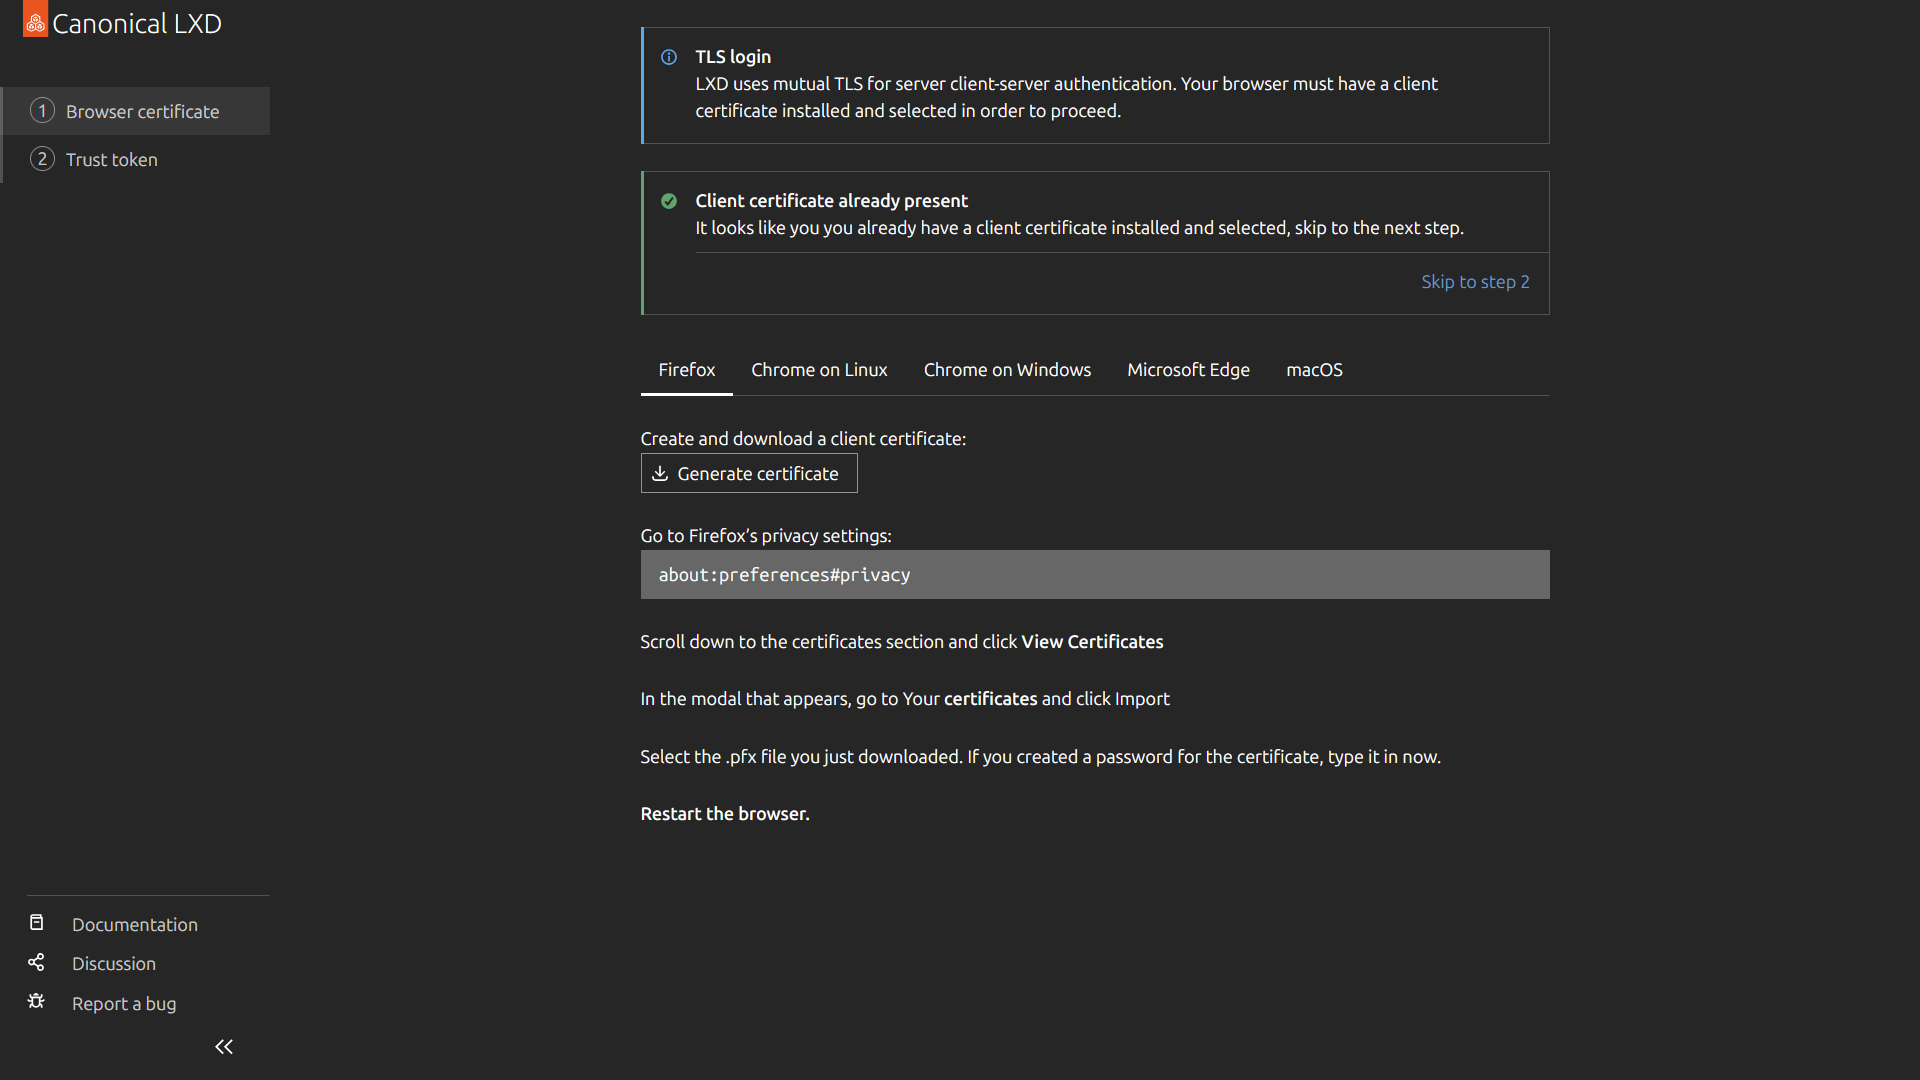The image size is (1920, 1080).
Task: Click the green success checkmark icon
Action: [x=669, y=201]
